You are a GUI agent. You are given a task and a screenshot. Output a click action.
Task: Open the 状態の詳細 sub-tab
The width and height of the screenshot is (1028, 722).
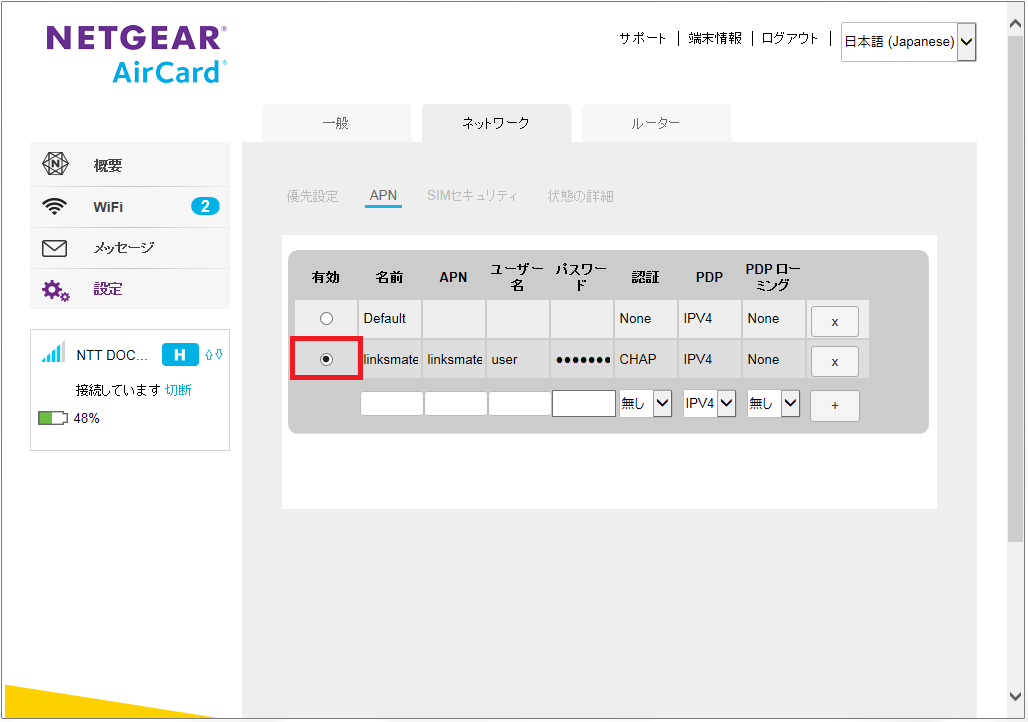[x=580, y=196]
